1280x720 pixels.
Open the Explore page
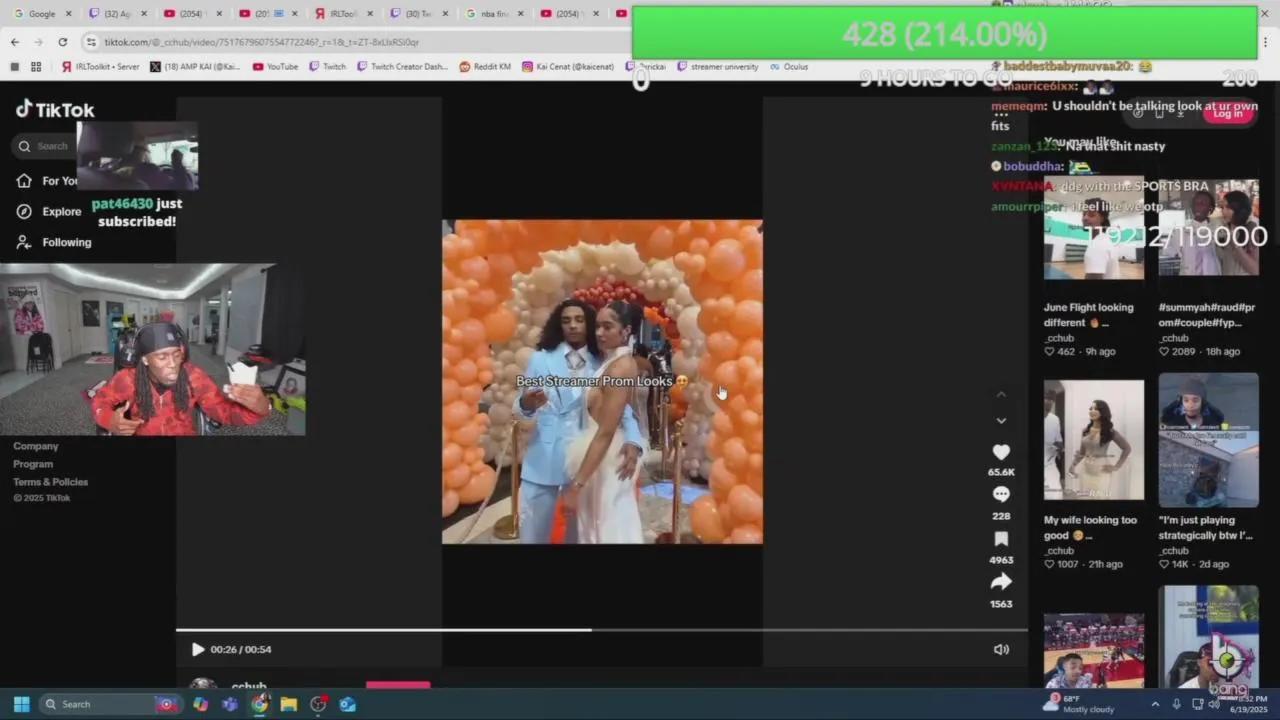pos(49,211)
